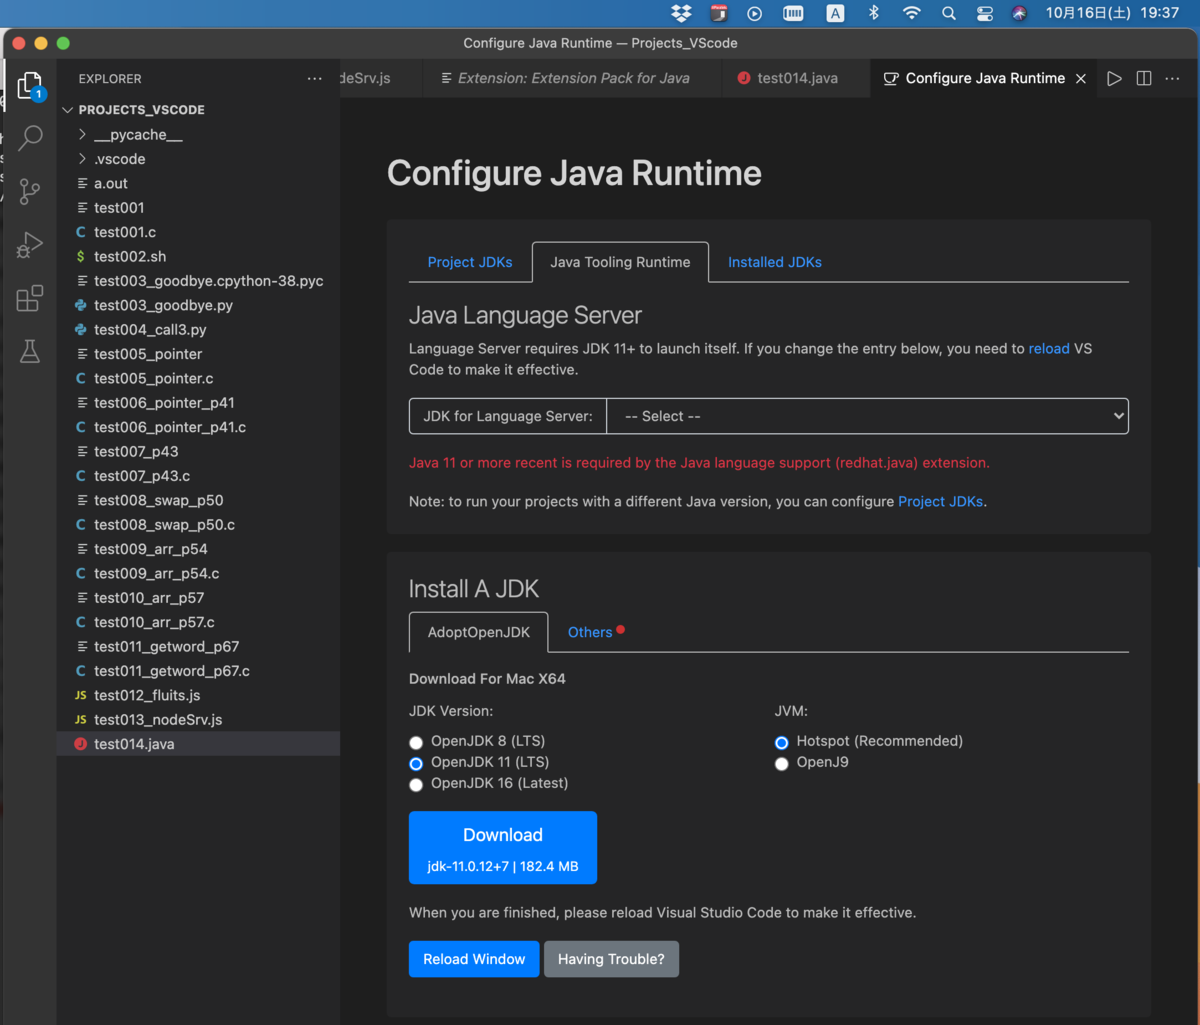Select the OpenJDK 8 (LTS) version
The image size is (1200, 1025).
[416, 742]
